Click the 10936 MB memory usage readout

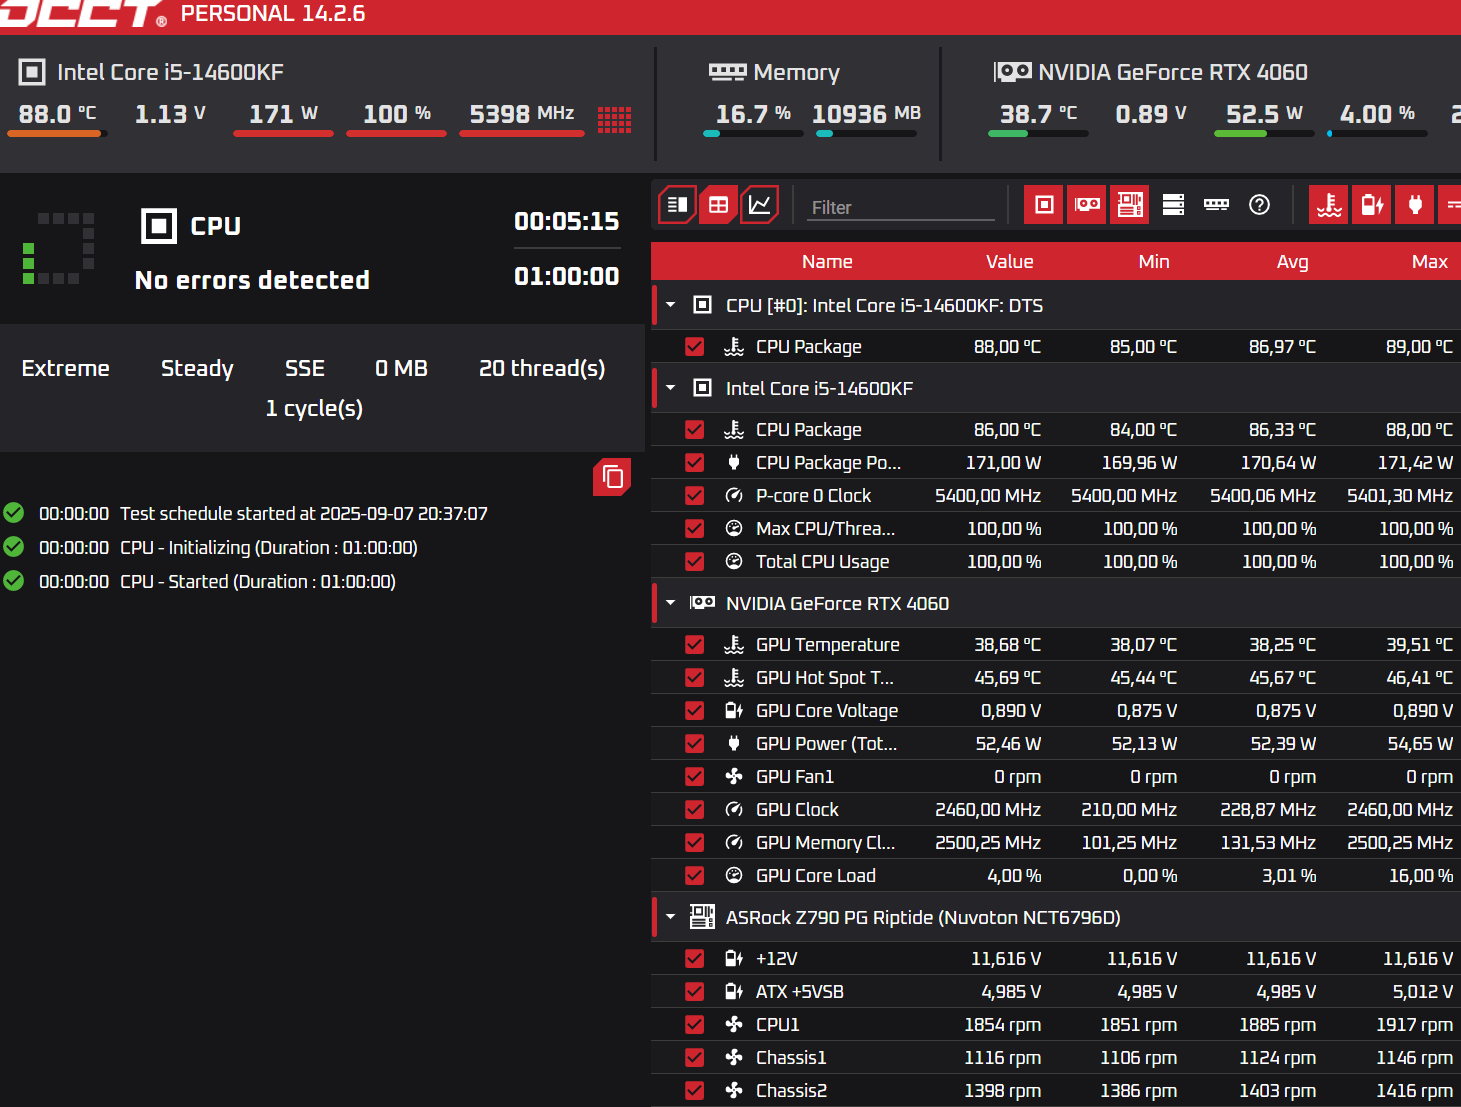tap(866, 114)
